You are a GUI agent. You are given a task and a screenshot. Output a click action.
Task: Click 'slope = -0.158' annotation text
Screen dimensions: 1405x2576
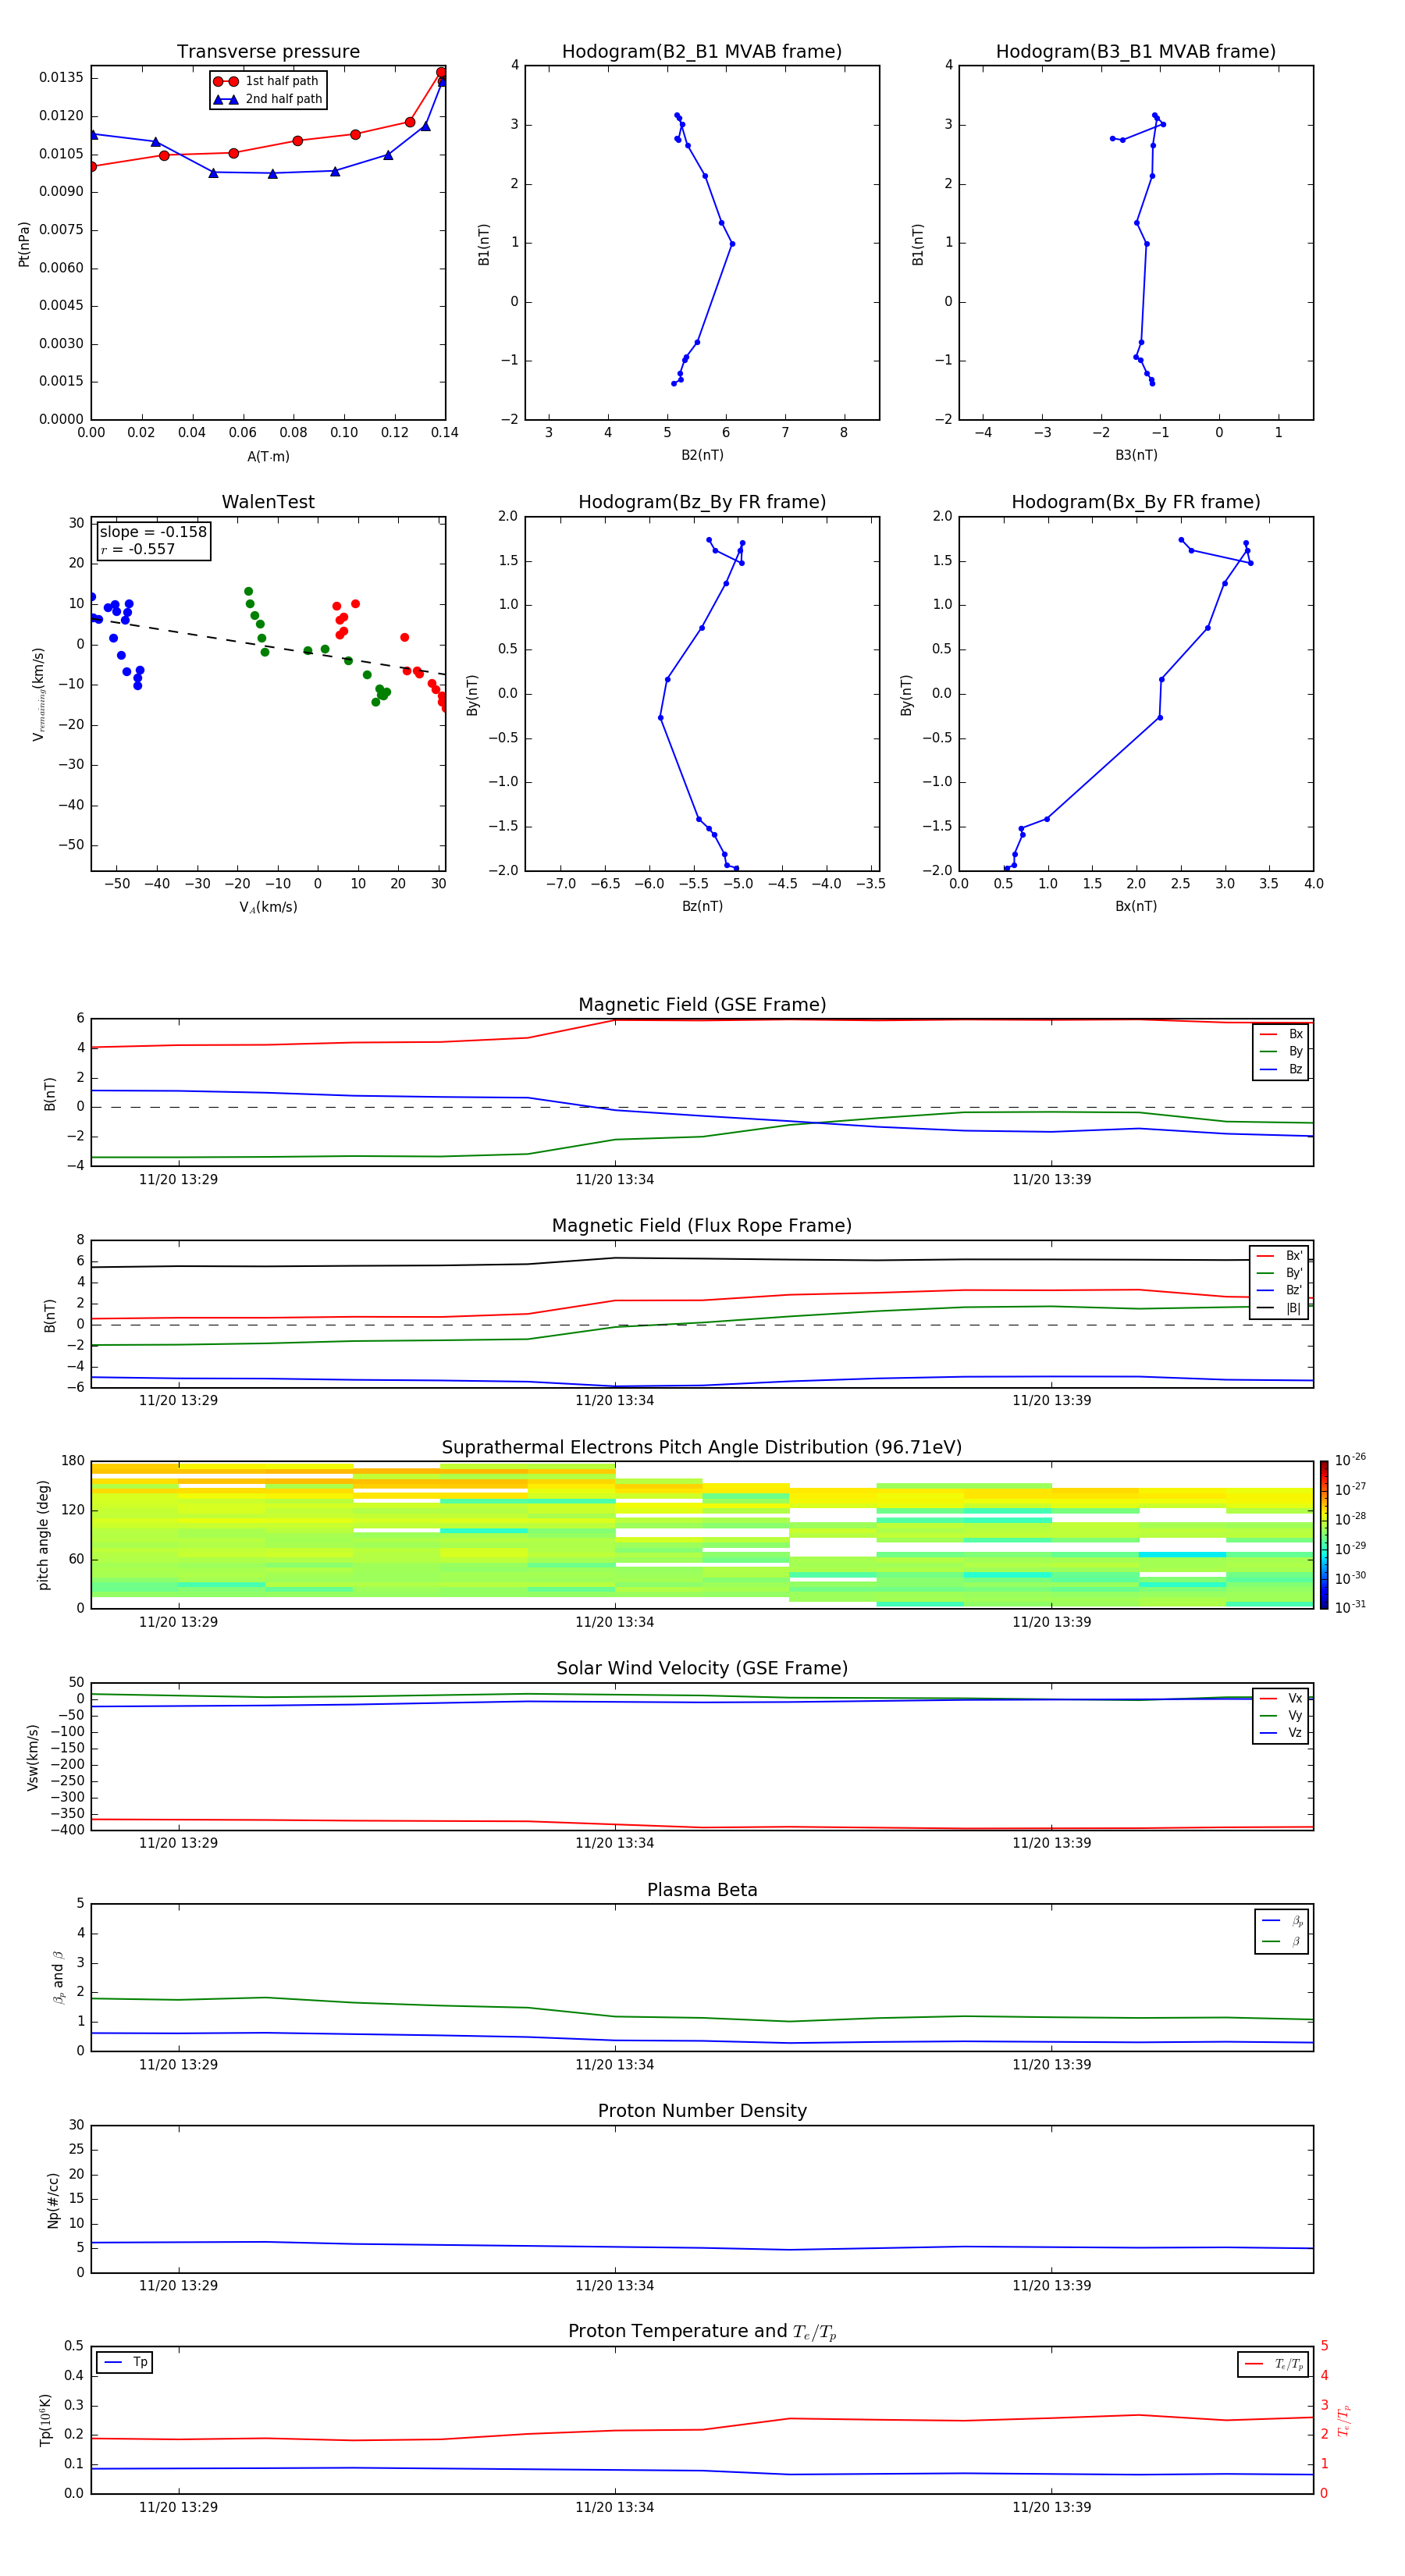tap(153, 532)
